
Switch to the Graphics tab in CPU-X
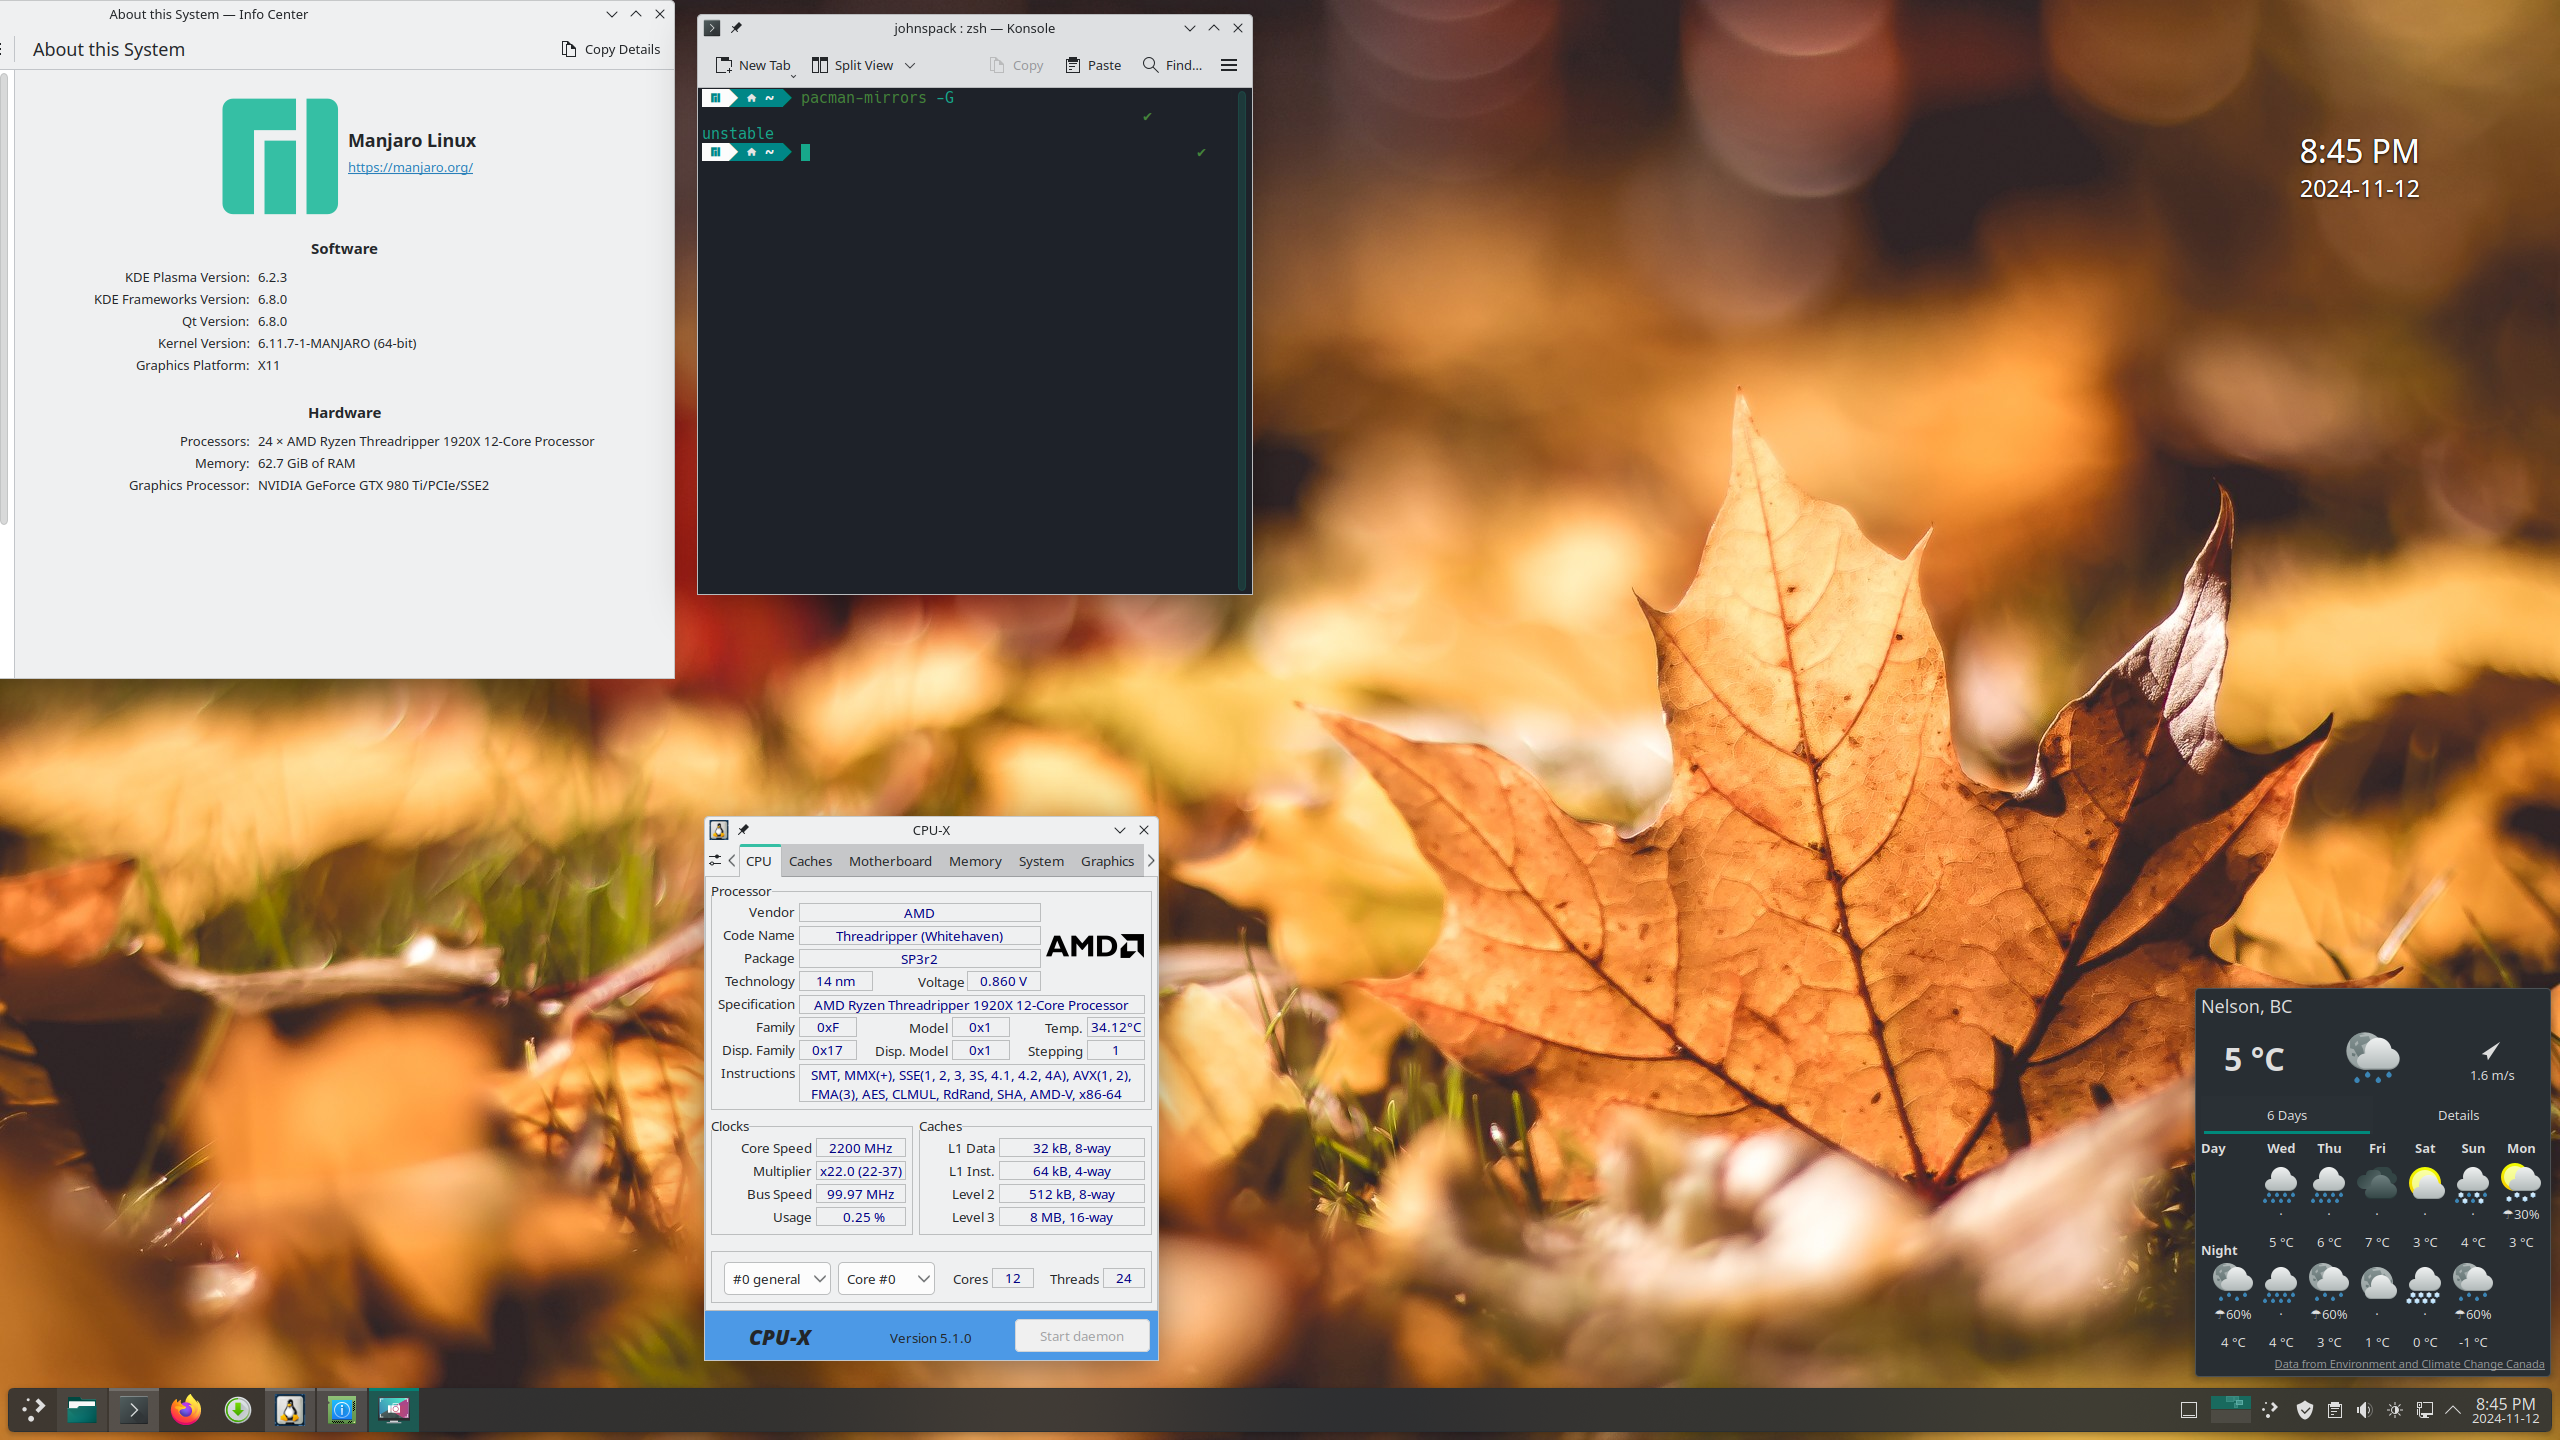(1107, 861)
